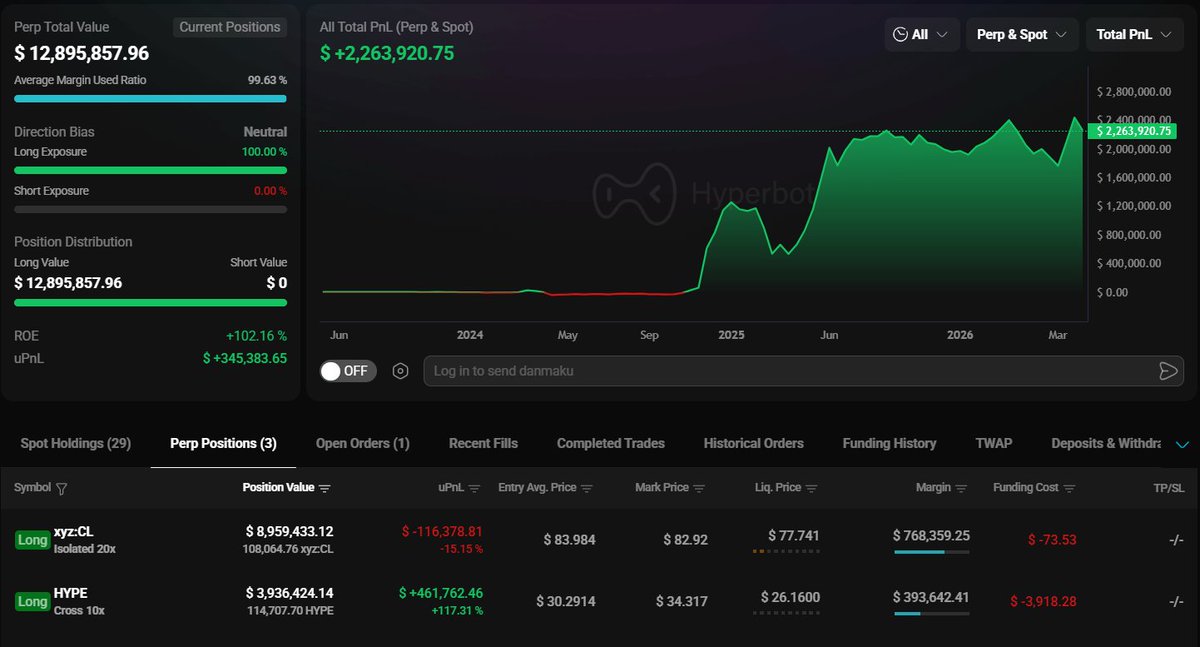Click sort icon beside Mark Price
The width and height of the screenshot is (1200, 647).
699,488
